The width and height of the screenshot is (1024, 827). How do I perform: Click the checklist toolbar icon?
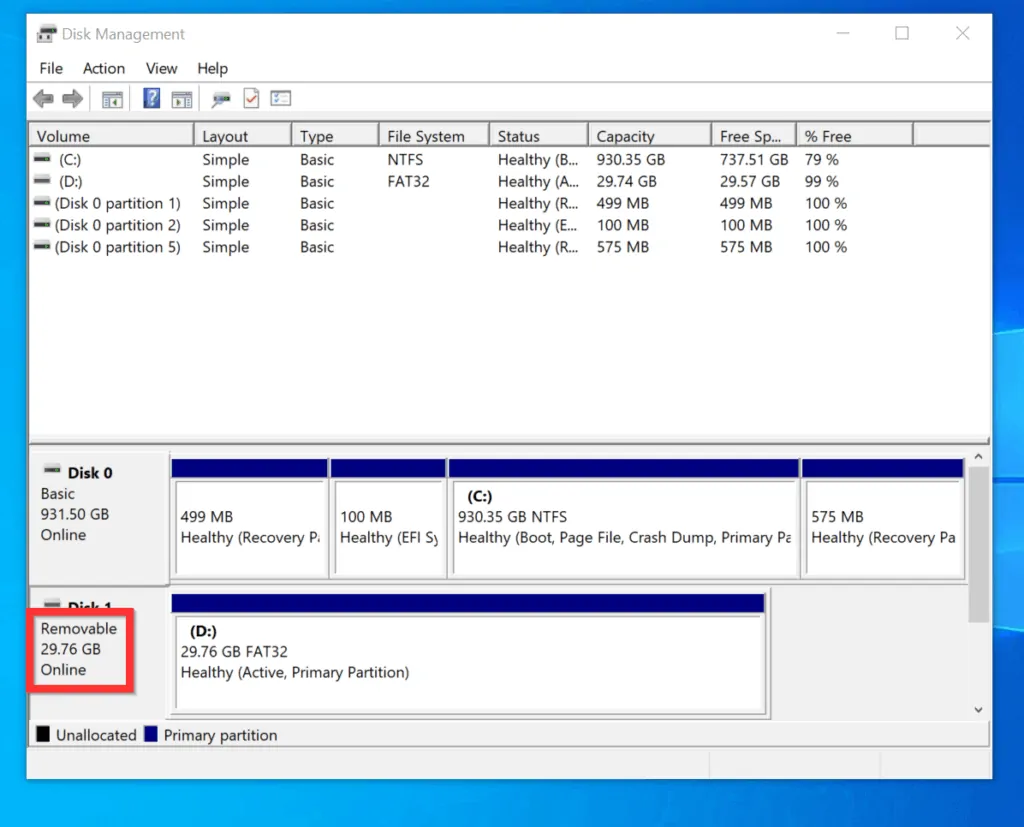pos(281,98)
